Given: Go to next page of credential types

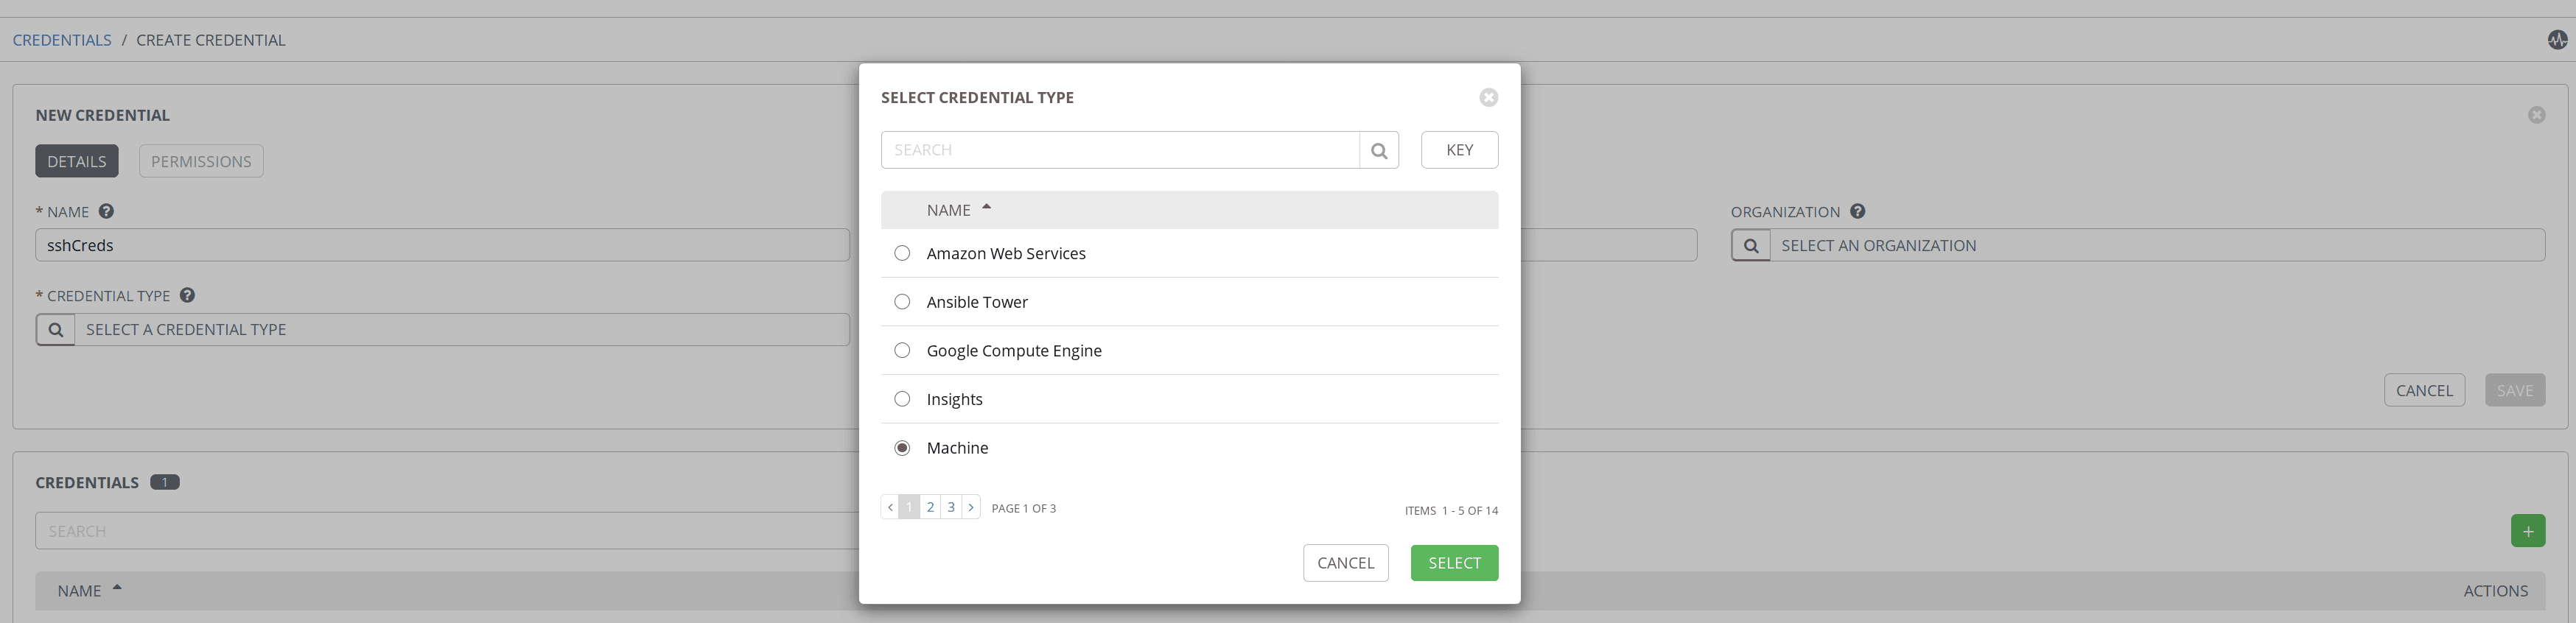Looking at the screenshot, I should 970,507.
